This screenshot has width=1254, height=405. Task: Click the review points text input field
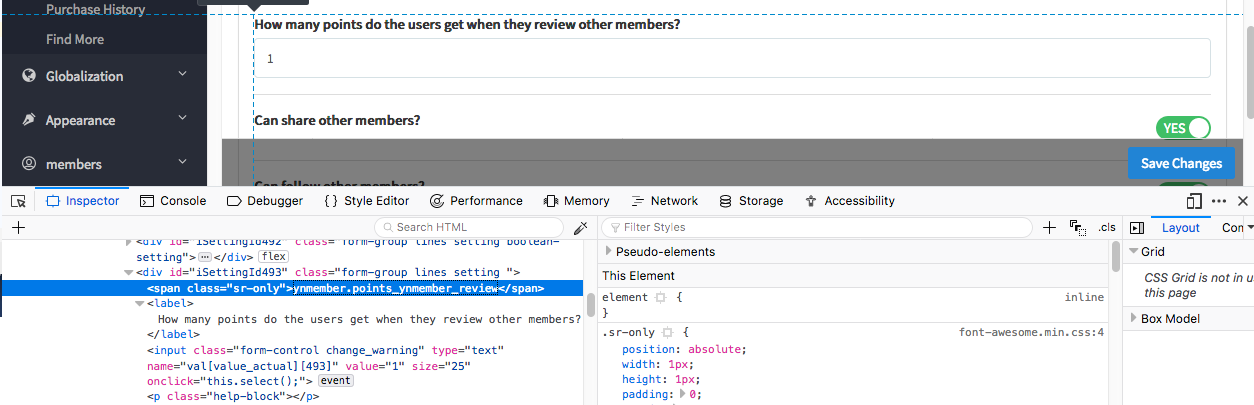(x=732, y=59)
